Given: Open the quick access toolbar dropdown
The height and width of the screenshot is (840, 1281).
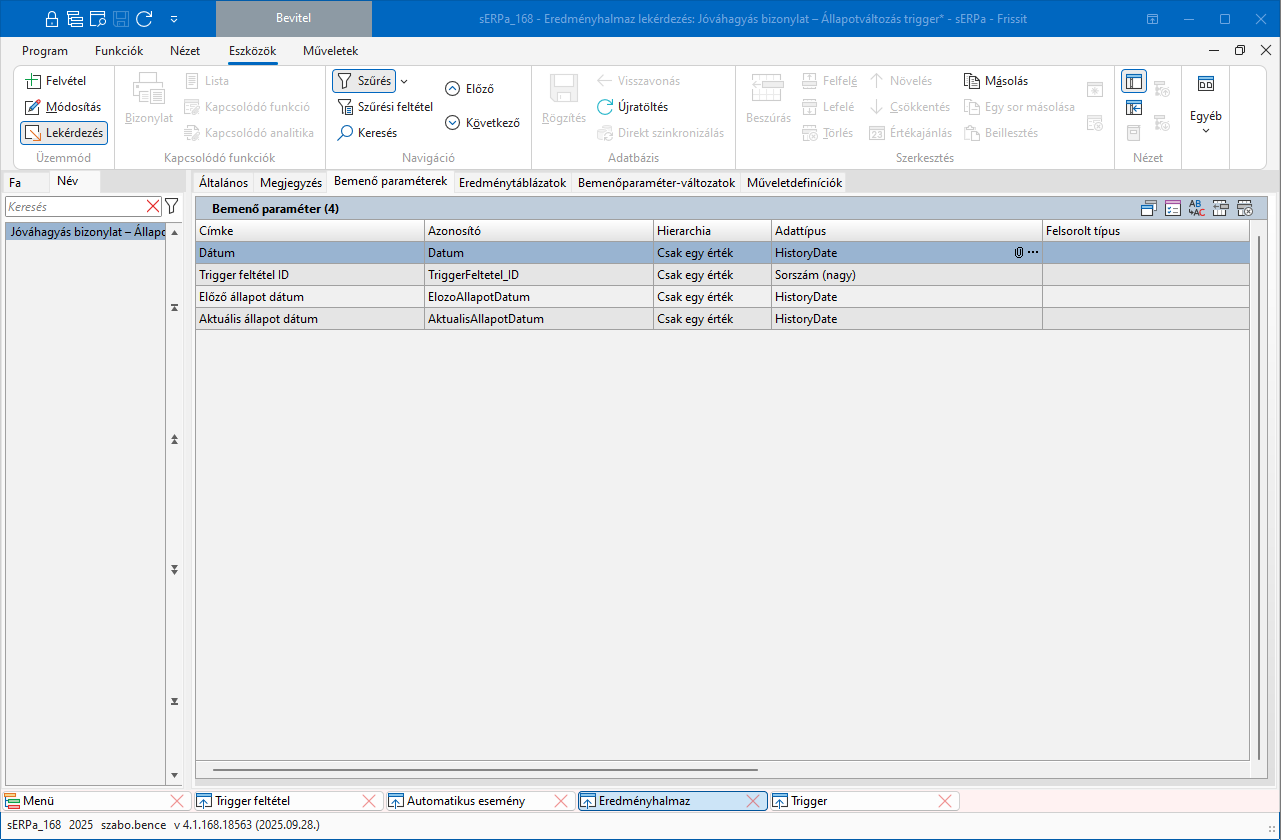Looking at the screenshot, I should pyautogui.click(x=174, y=19).
